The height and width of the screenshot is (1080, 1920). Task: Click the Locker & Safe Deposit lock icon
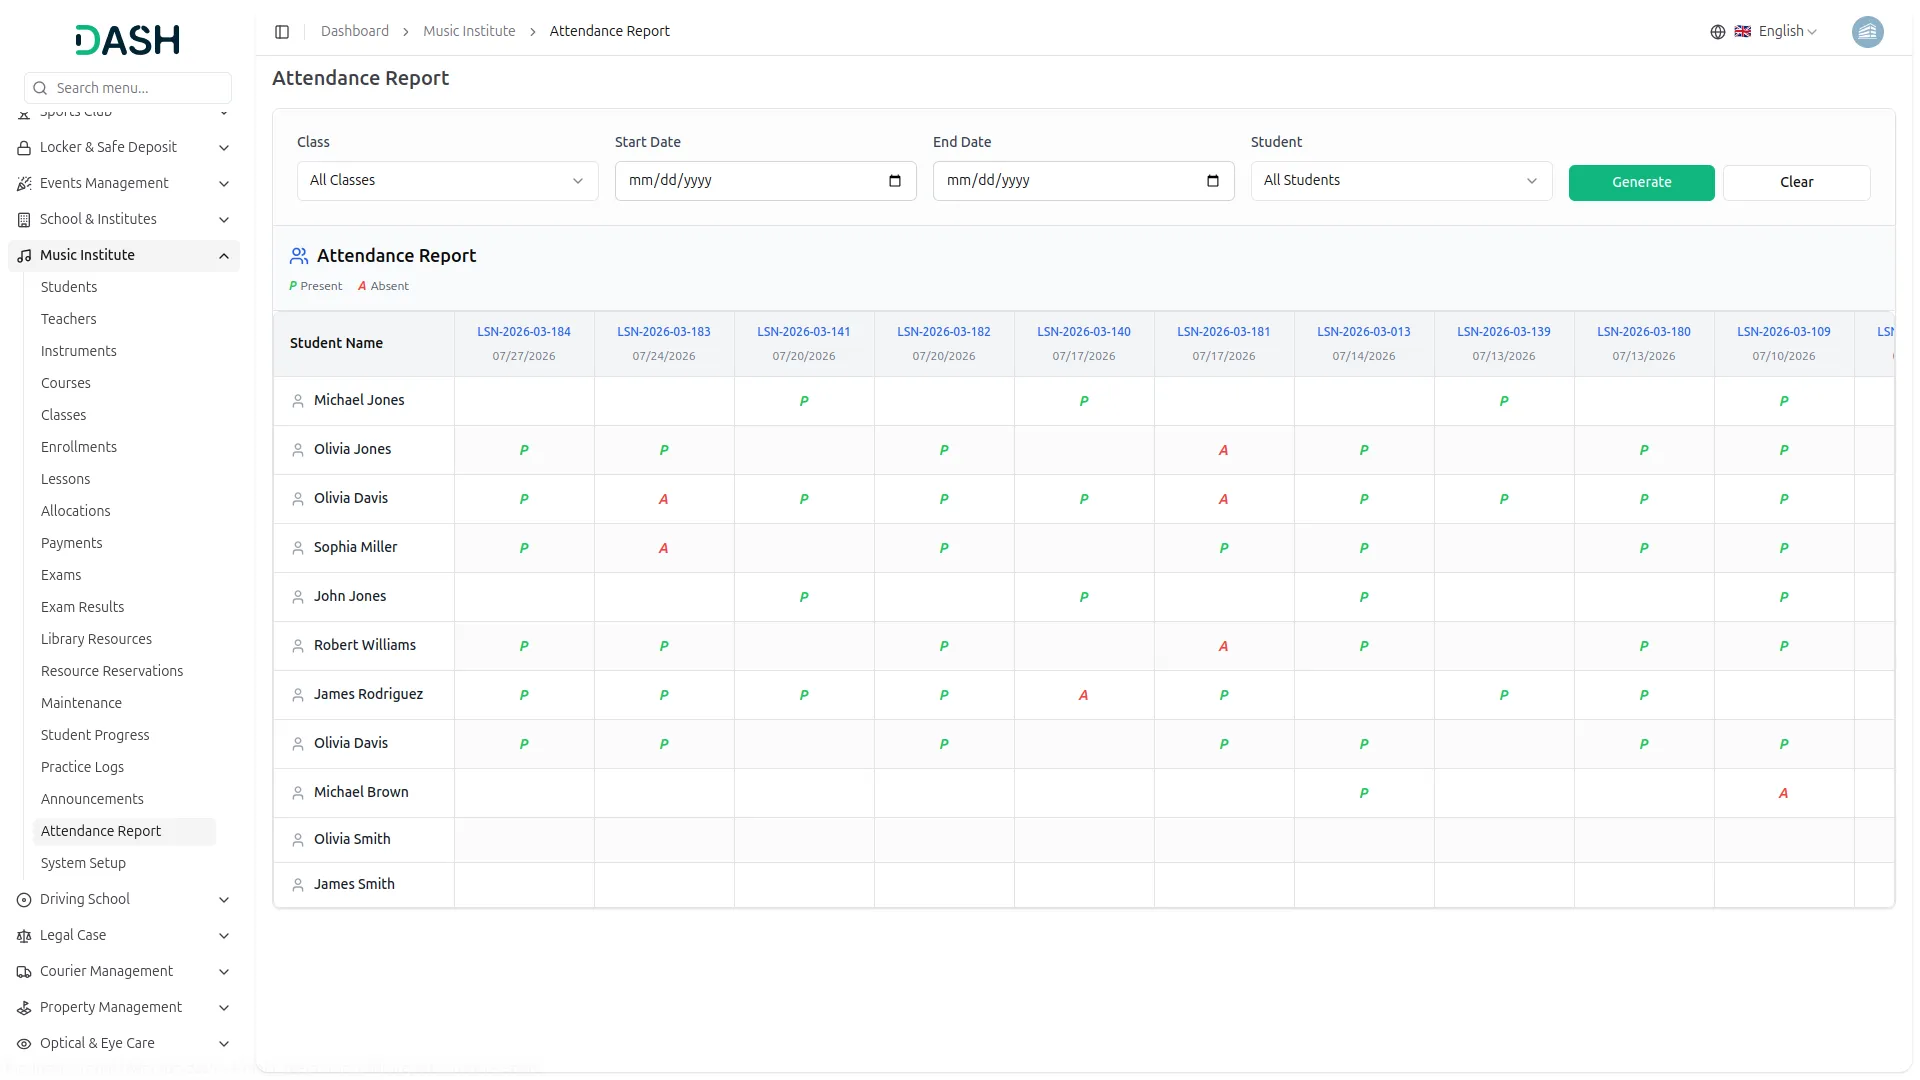(24, 148)
